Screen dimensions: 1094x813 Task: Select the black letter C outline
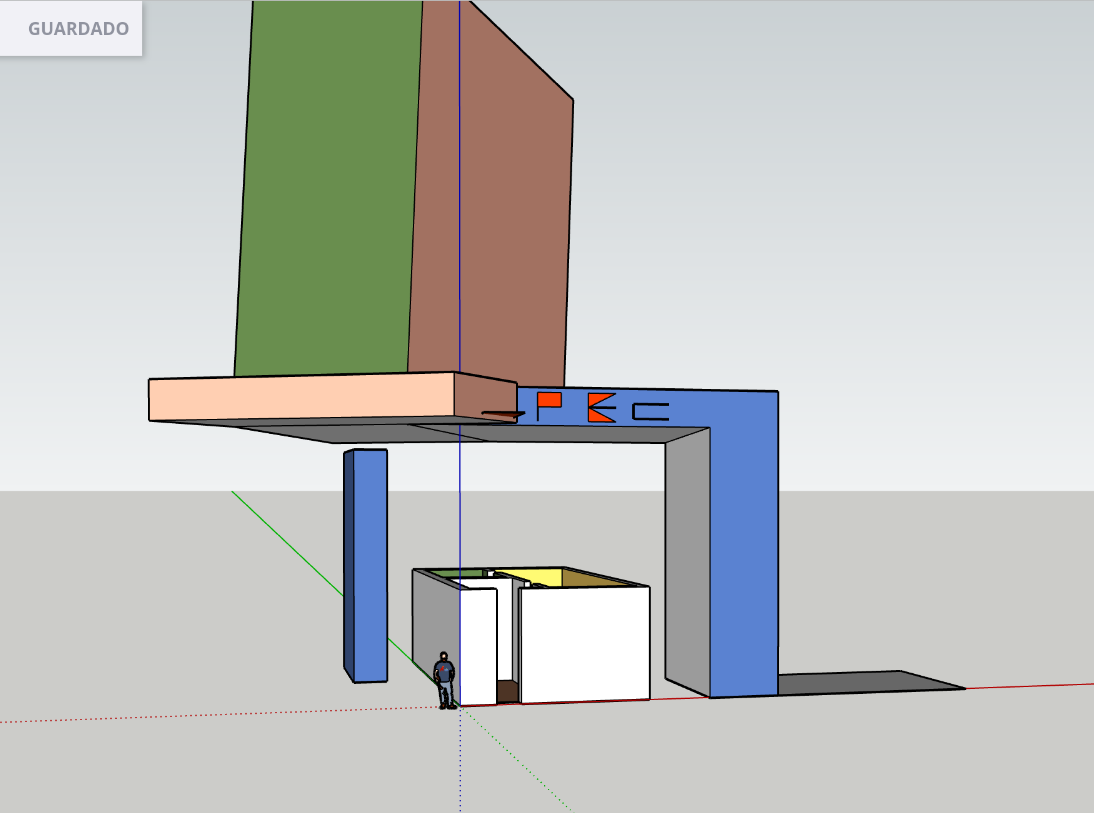point(650,411)
